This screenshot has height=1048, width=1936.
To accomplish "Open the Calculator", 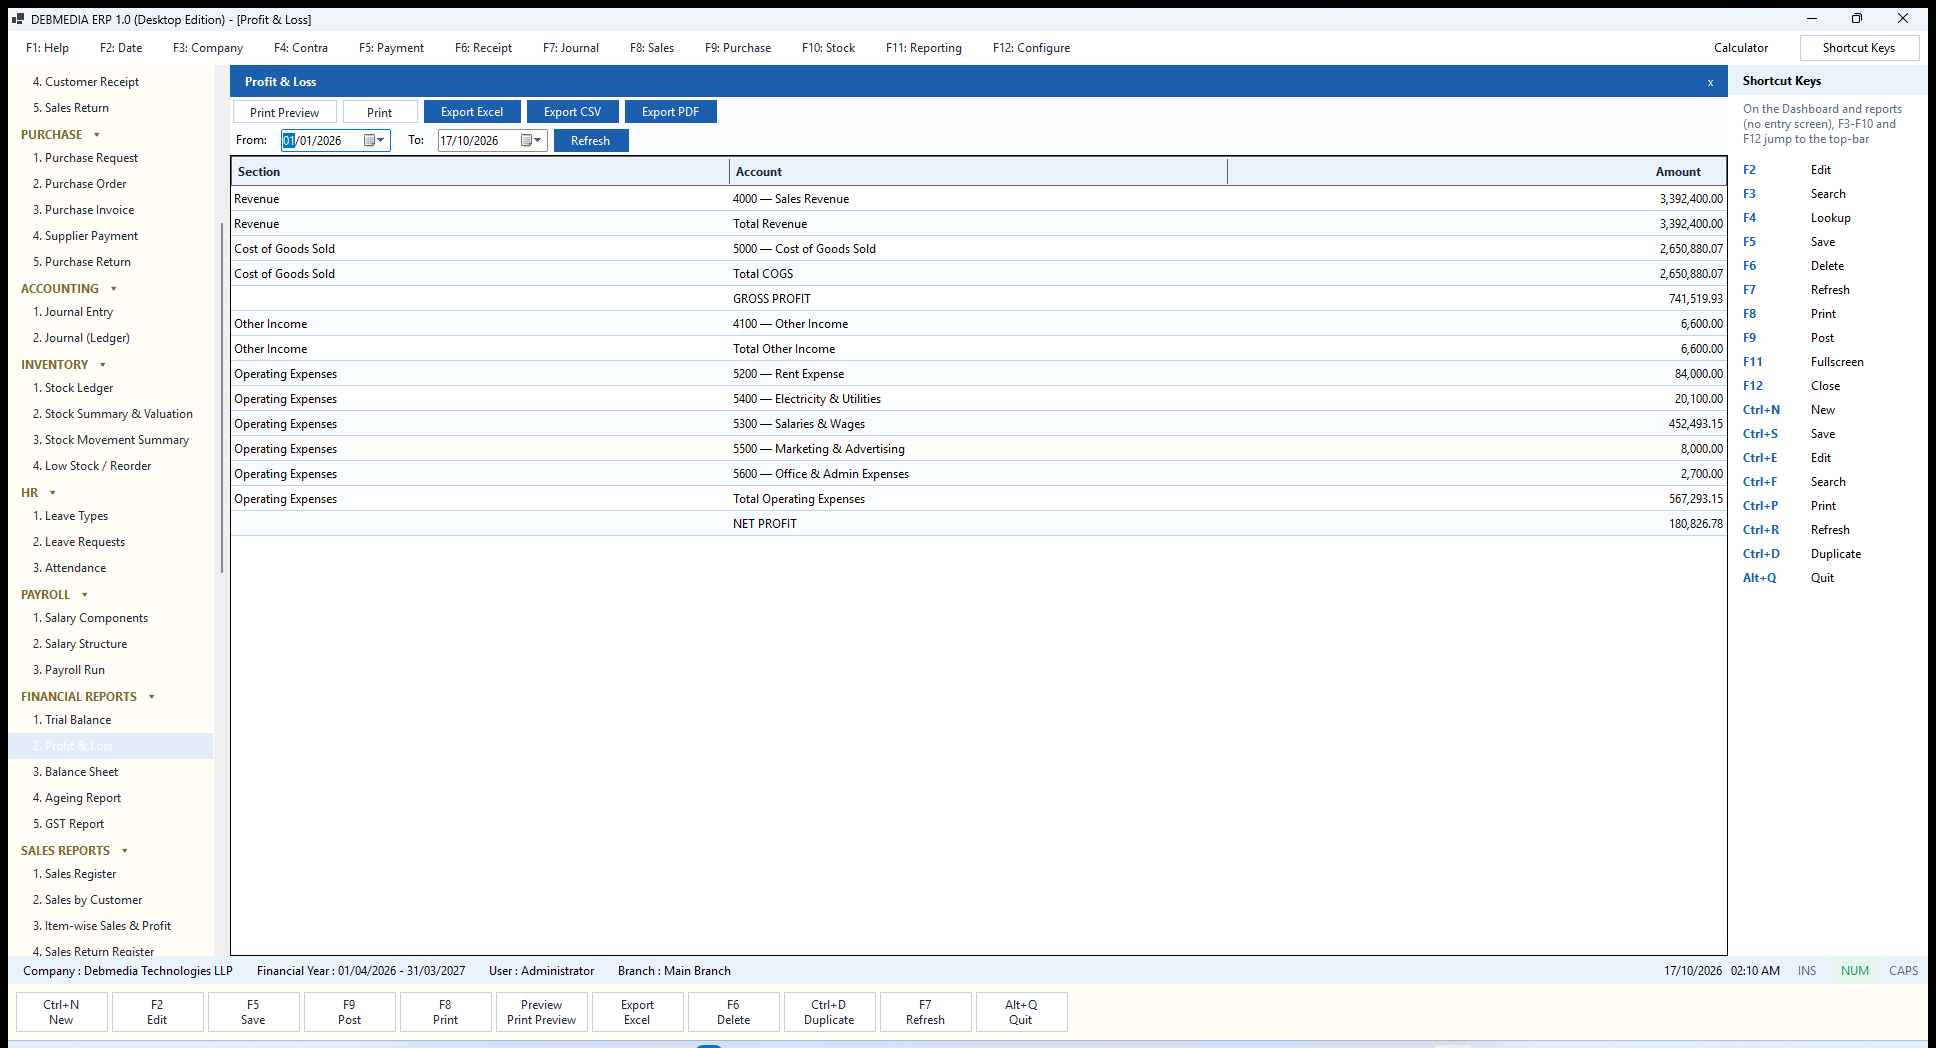I will click(1741, 48).
